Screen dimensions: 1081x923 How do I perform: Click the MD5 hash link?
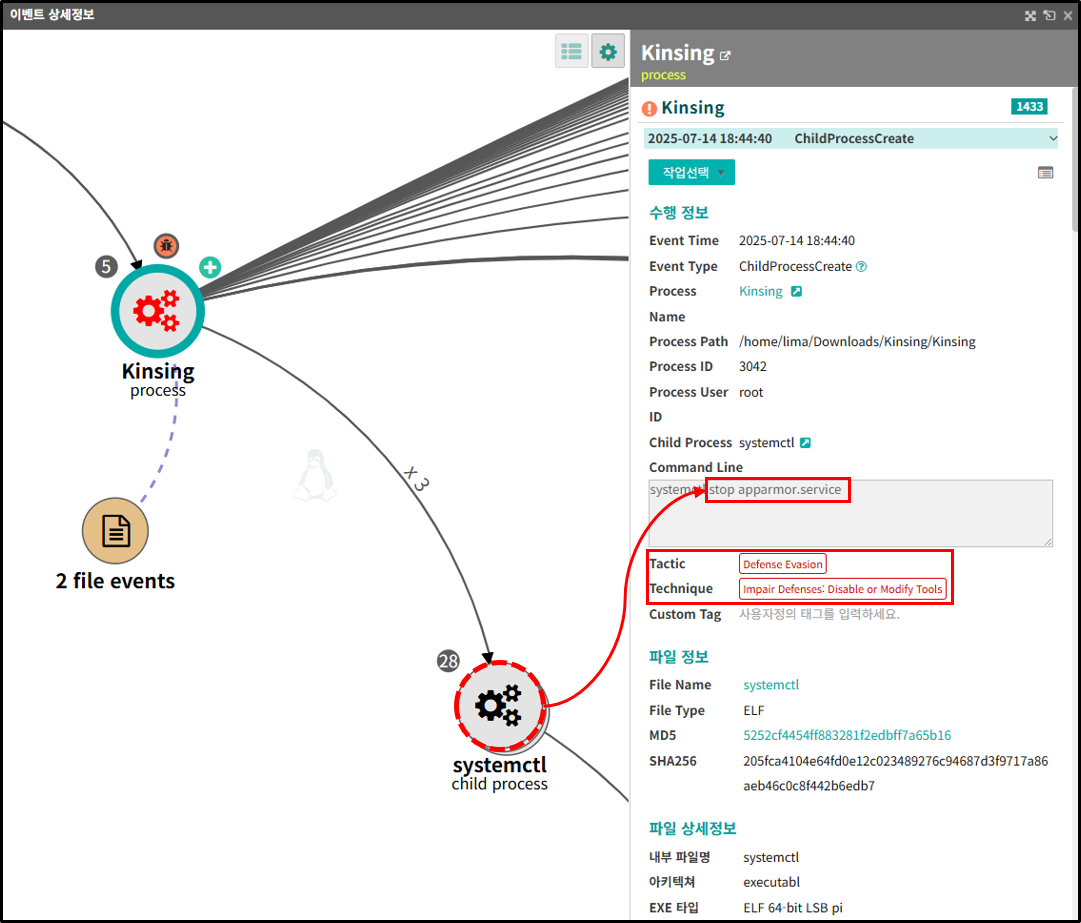point(847,735)
